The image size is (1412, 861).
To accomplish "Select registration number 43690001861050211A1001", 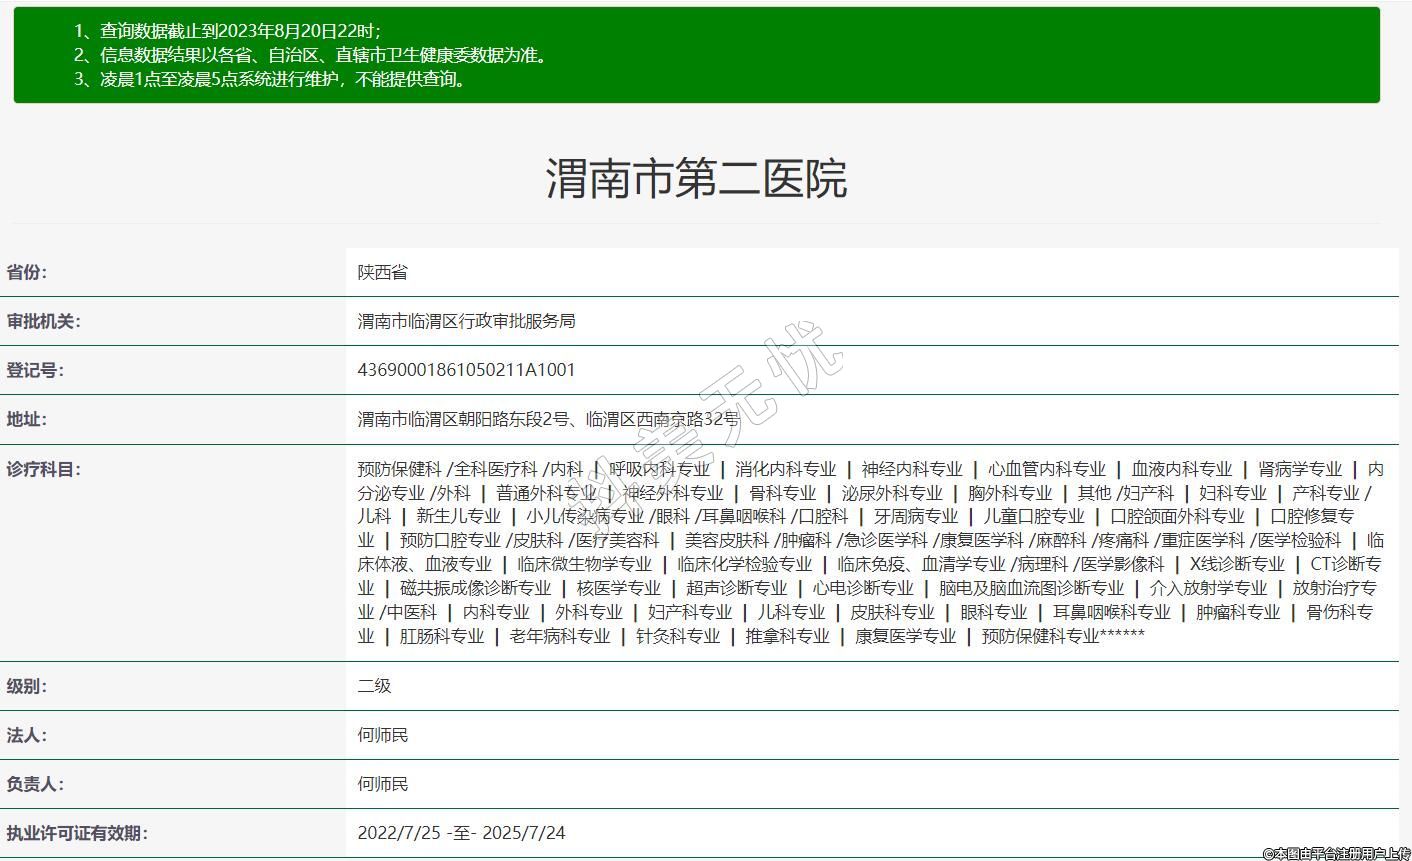I will (466, 370).
